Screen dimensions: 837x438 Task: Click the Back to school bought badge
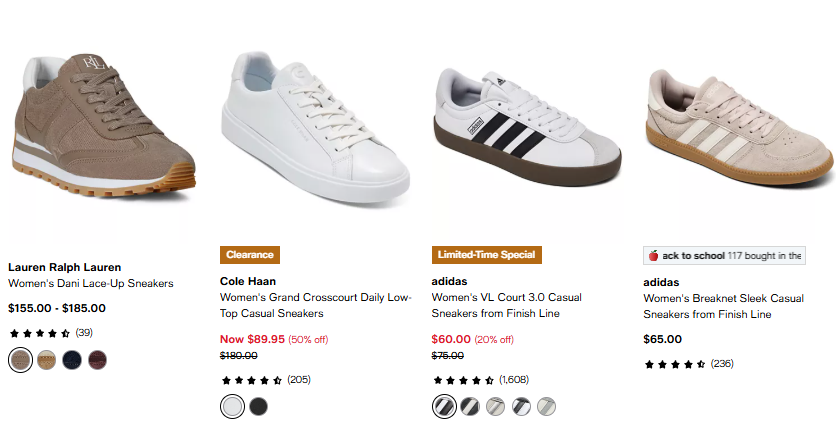click(724, 255)
